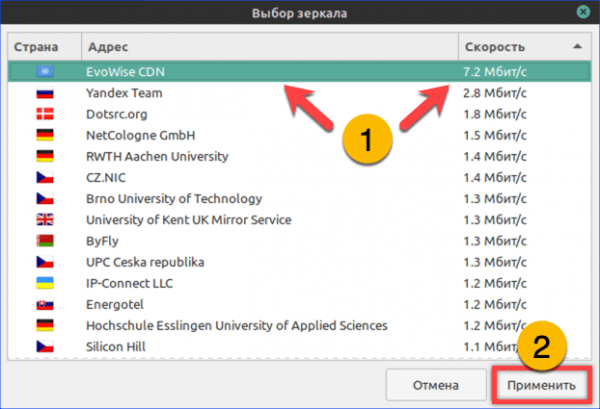The width and height of the screenshot is (600, 409).
Task: Click the Ukrainian flag beside IP-Connect LLC
Action: (45, 283)
